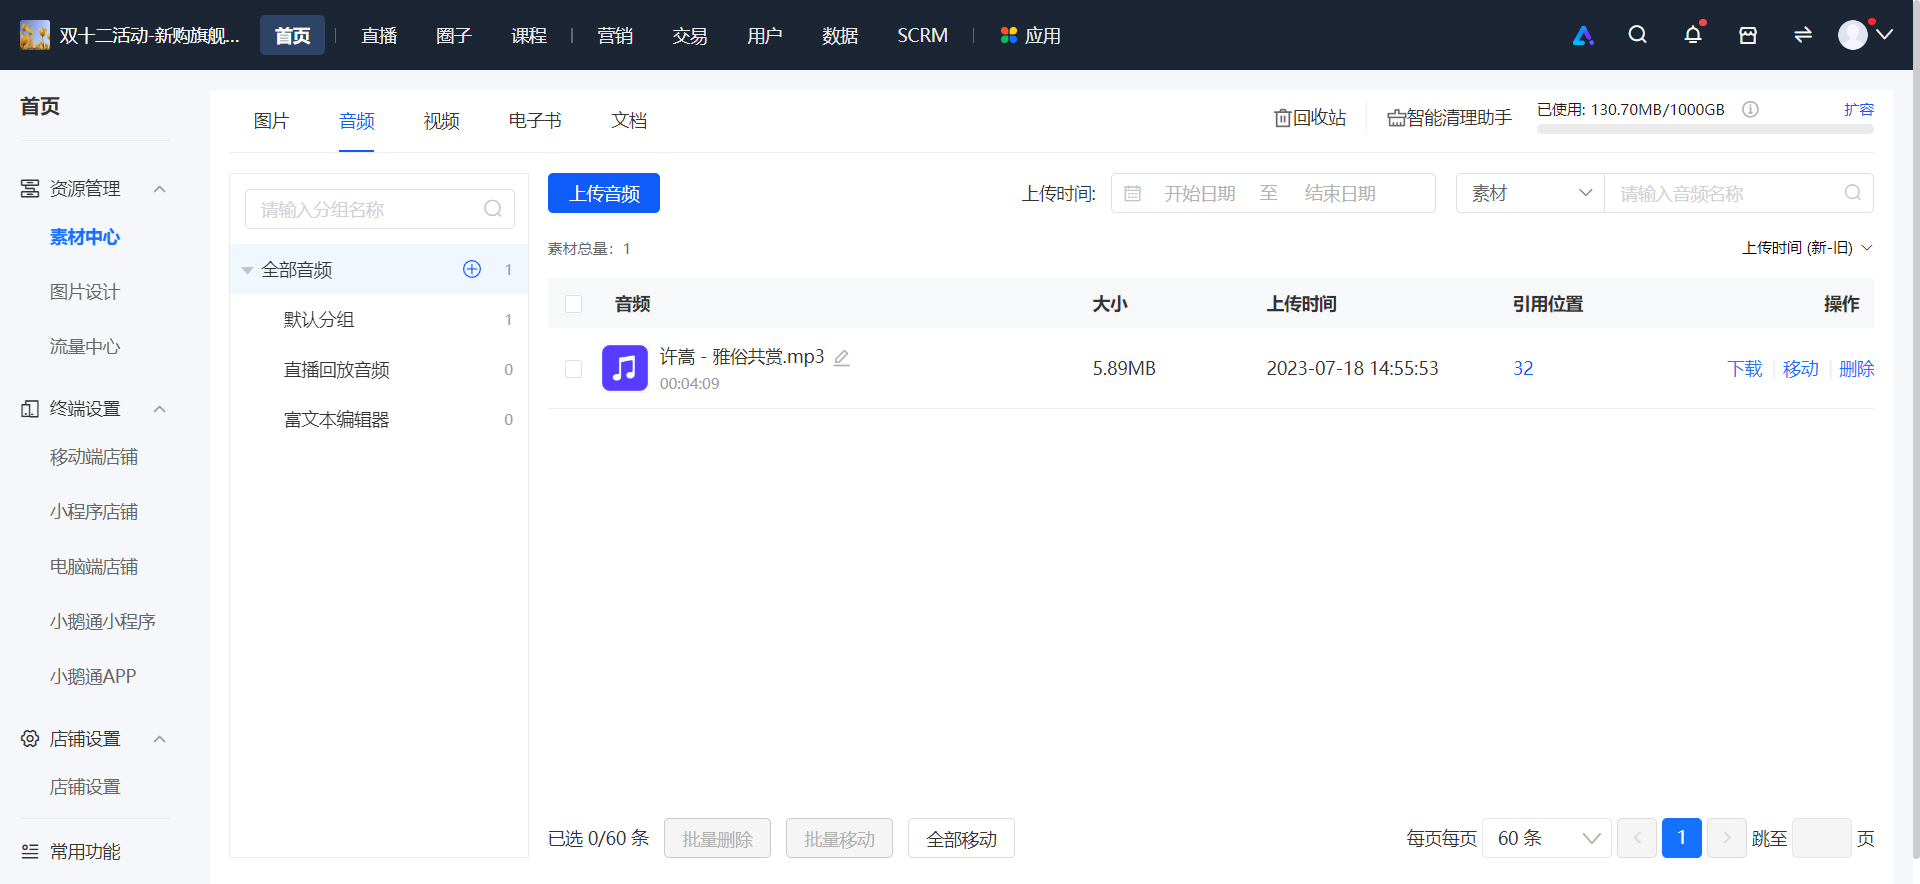Click page 1 pagination button
The height and width of the screenshot is (884, 1920).
[1682, 838]
